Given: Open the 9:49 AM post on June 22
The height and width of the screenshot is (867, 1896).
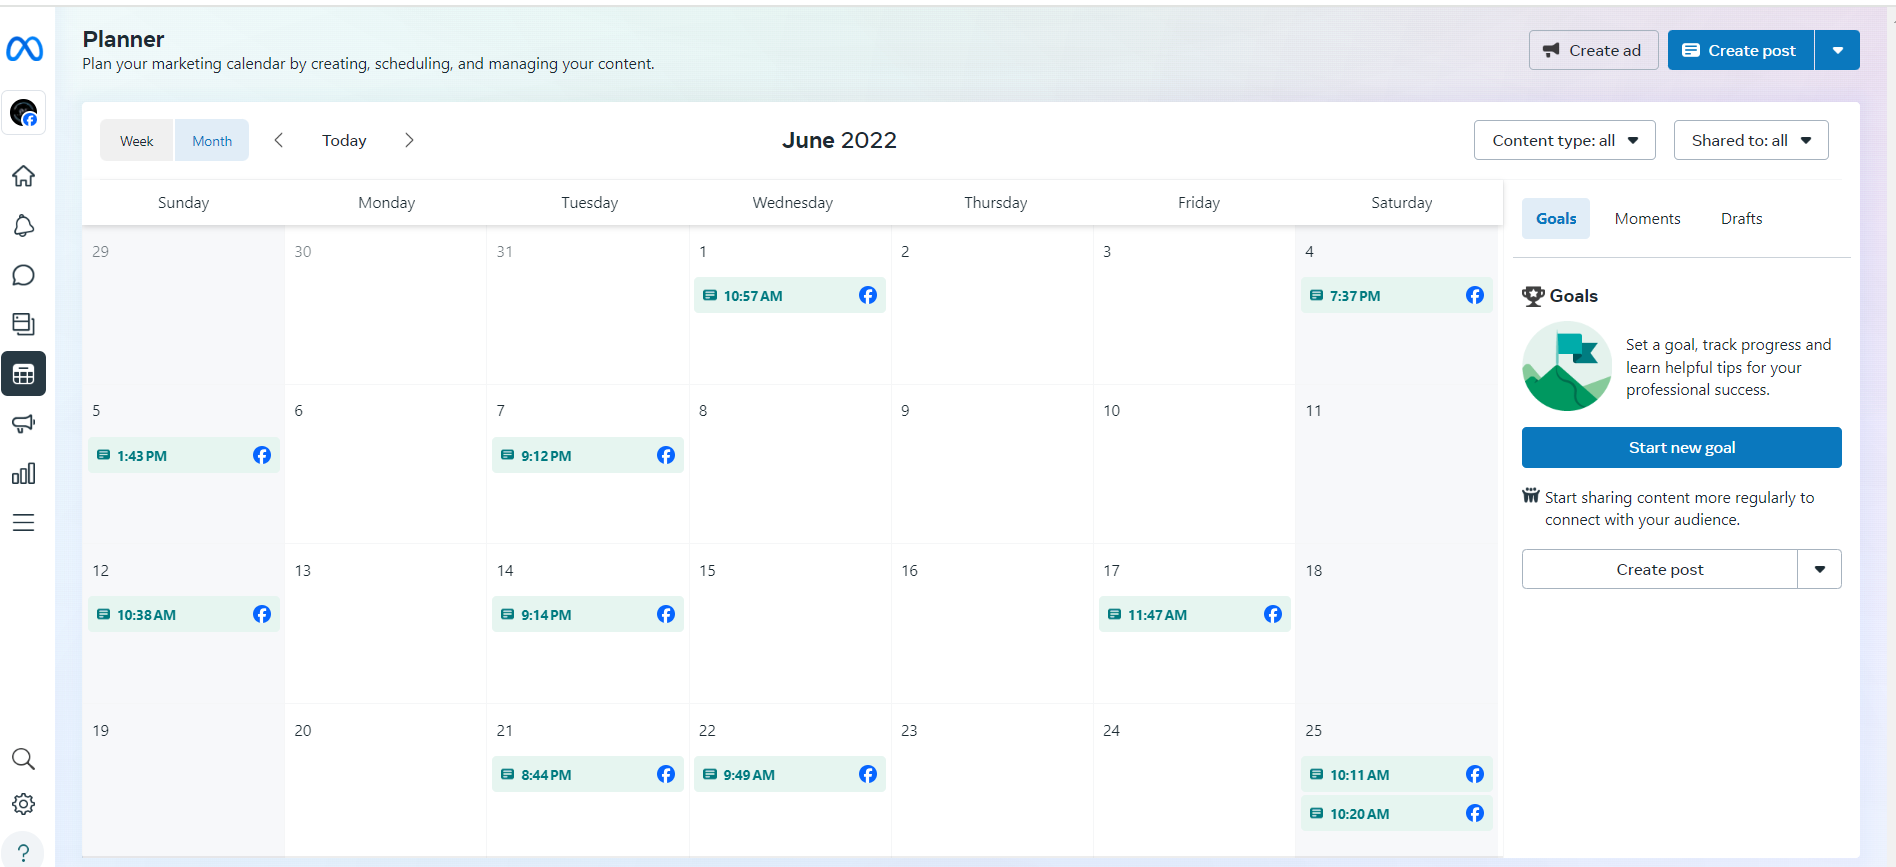Looking at the screenshot, I should pos(790,774).
